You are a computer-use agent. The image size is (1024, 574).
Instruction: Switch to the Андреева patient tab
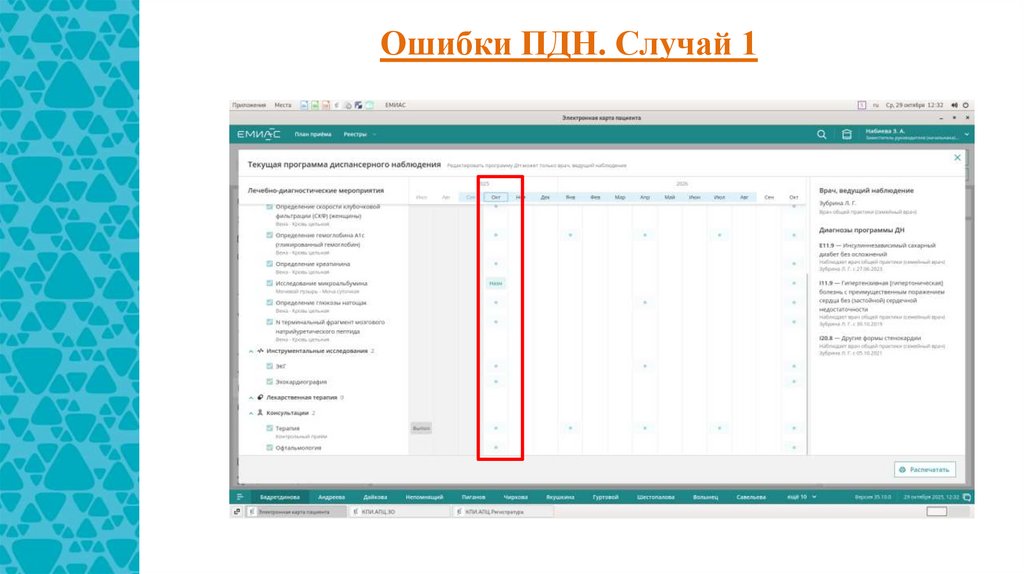point(331,497)
